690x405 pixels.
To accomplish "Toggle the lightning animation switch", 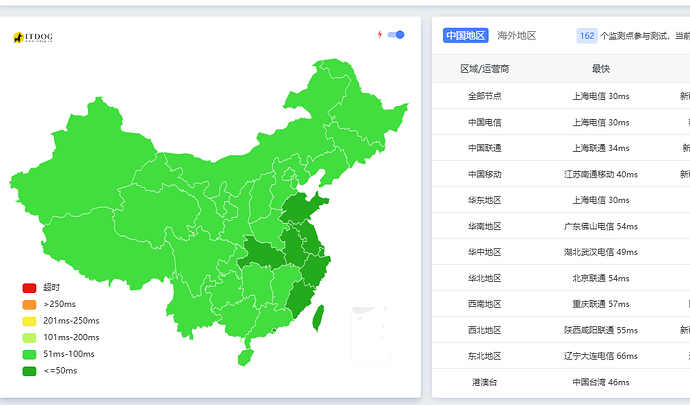I will [396, 35].
